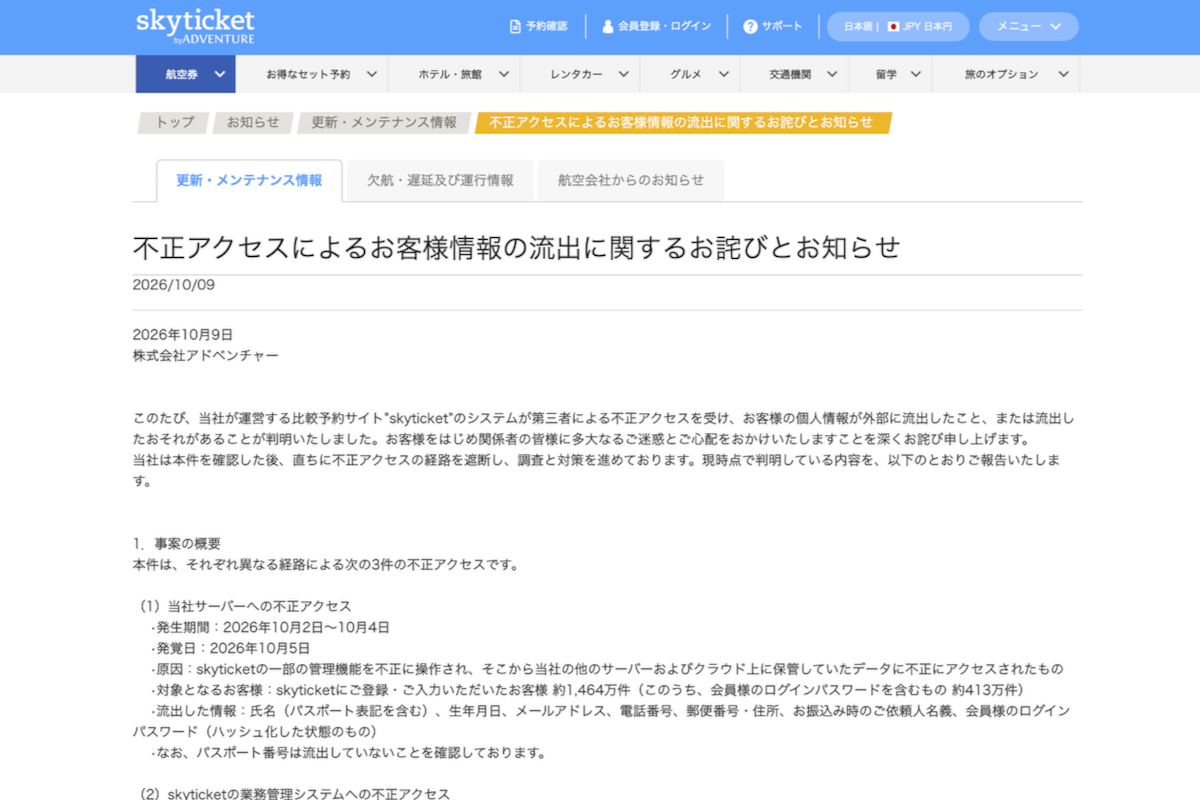The width and height of the screenshot is (1200, 800).
Task: Select 更新・メンテナンス情報 tab
Action: coord(249,181)
